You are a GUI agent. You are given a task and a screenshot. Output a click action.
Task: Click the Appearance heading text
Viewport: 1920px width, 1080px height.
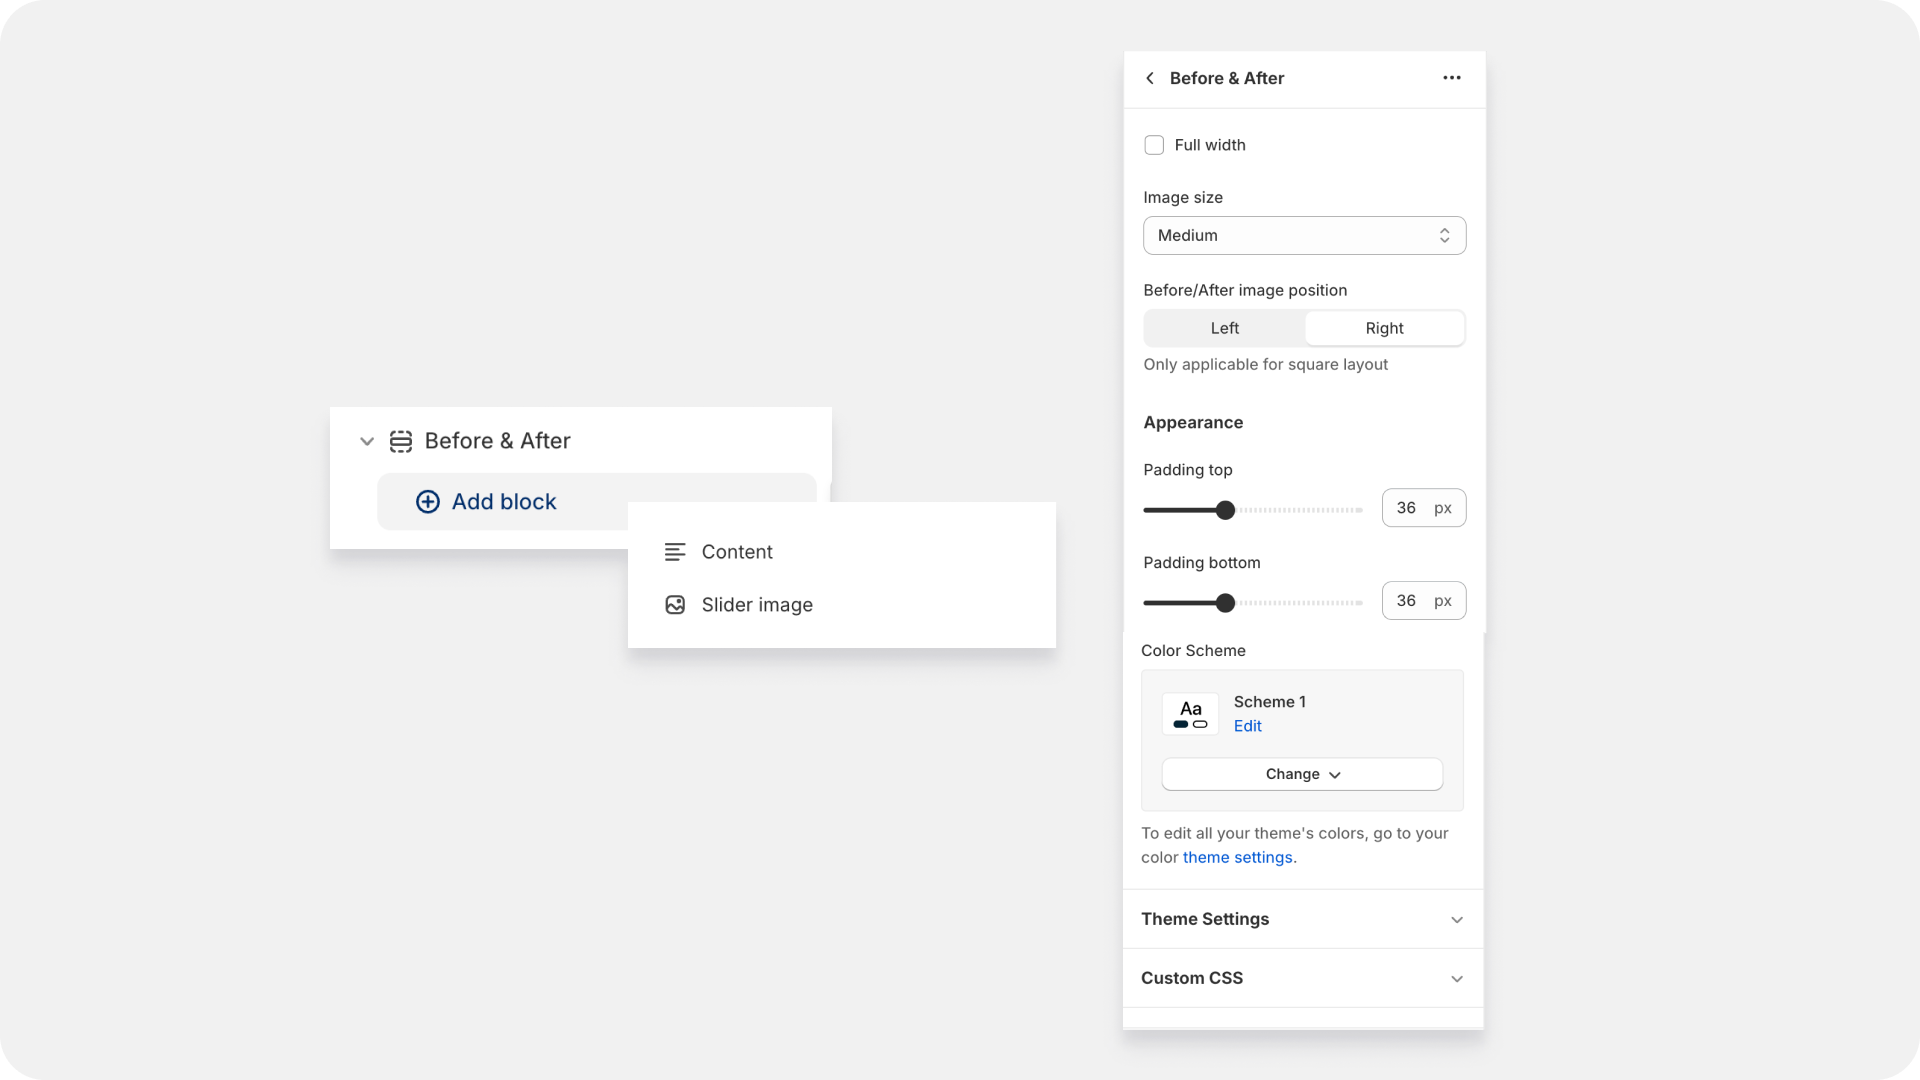(1193, 422)
